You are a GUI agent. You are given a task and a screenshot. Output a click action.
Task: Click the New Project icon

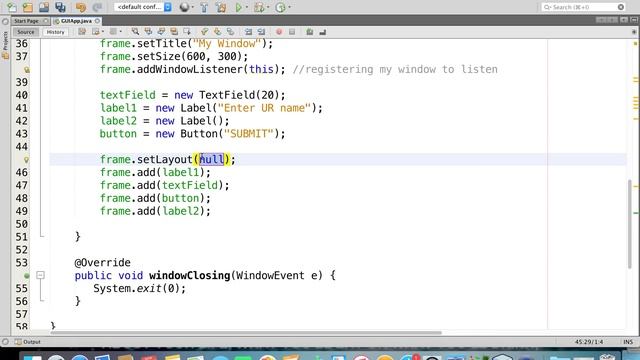pyautogui.click(x=28, y=7)
